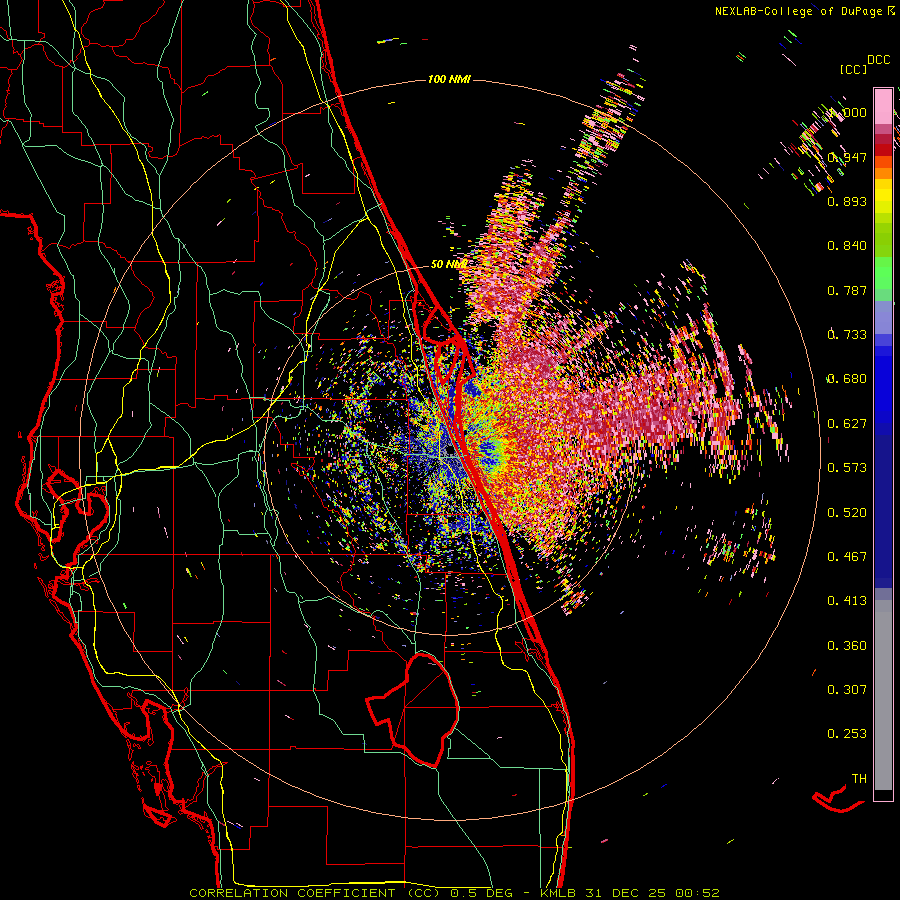Click the 100 NMI range ring label
900x900 pixels.
click(449, 79)
